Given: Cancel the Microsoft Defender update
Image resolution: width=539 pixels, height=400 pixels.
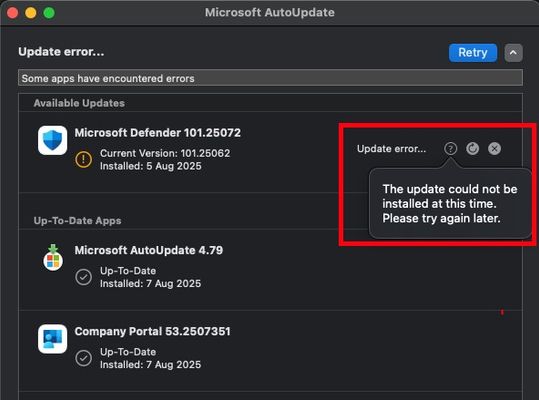Looking at the screenshot, I should pos(494,148).
